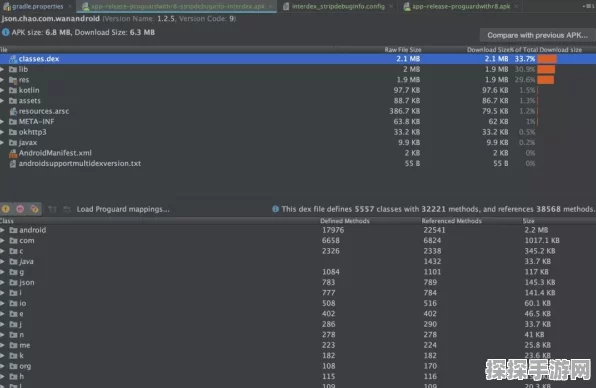This screenshot has height=388, width=596.
Task: Click the orange size bar for lib
Action: (x=546, y=69)
